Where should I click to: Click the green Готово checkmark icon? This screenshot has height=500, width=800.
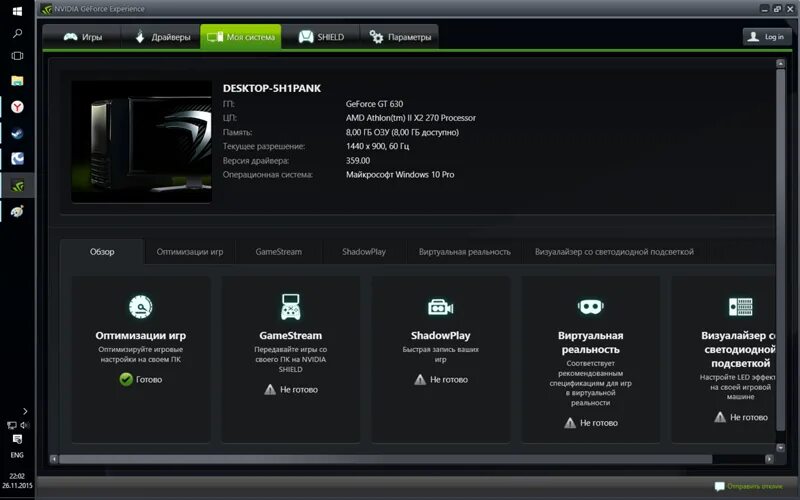click(x=126, y=379)
